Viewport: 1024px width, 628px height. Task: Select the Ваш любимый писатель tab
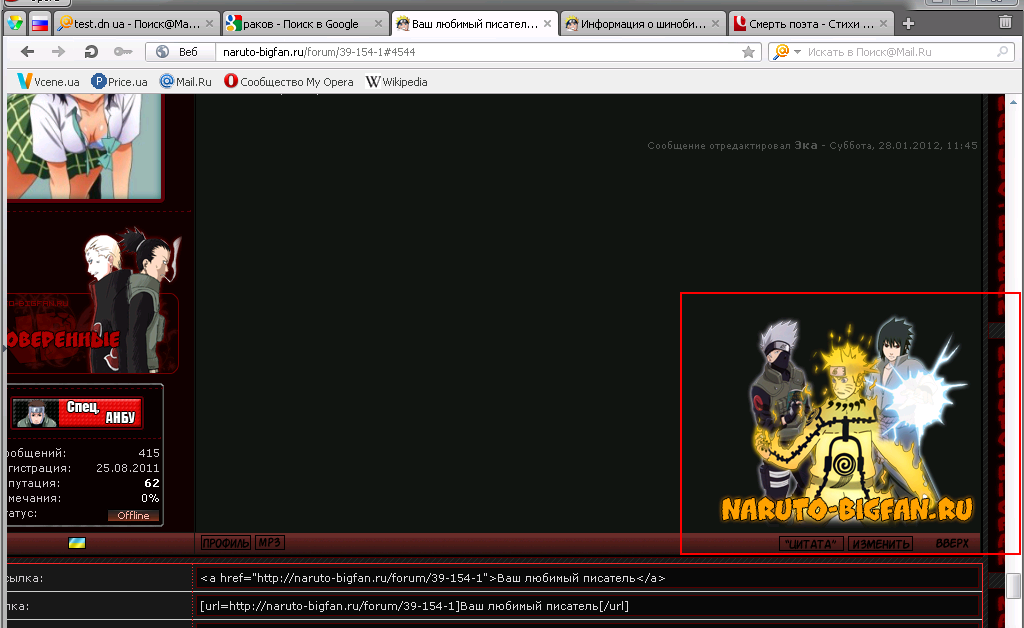click(x=474, y=24)
